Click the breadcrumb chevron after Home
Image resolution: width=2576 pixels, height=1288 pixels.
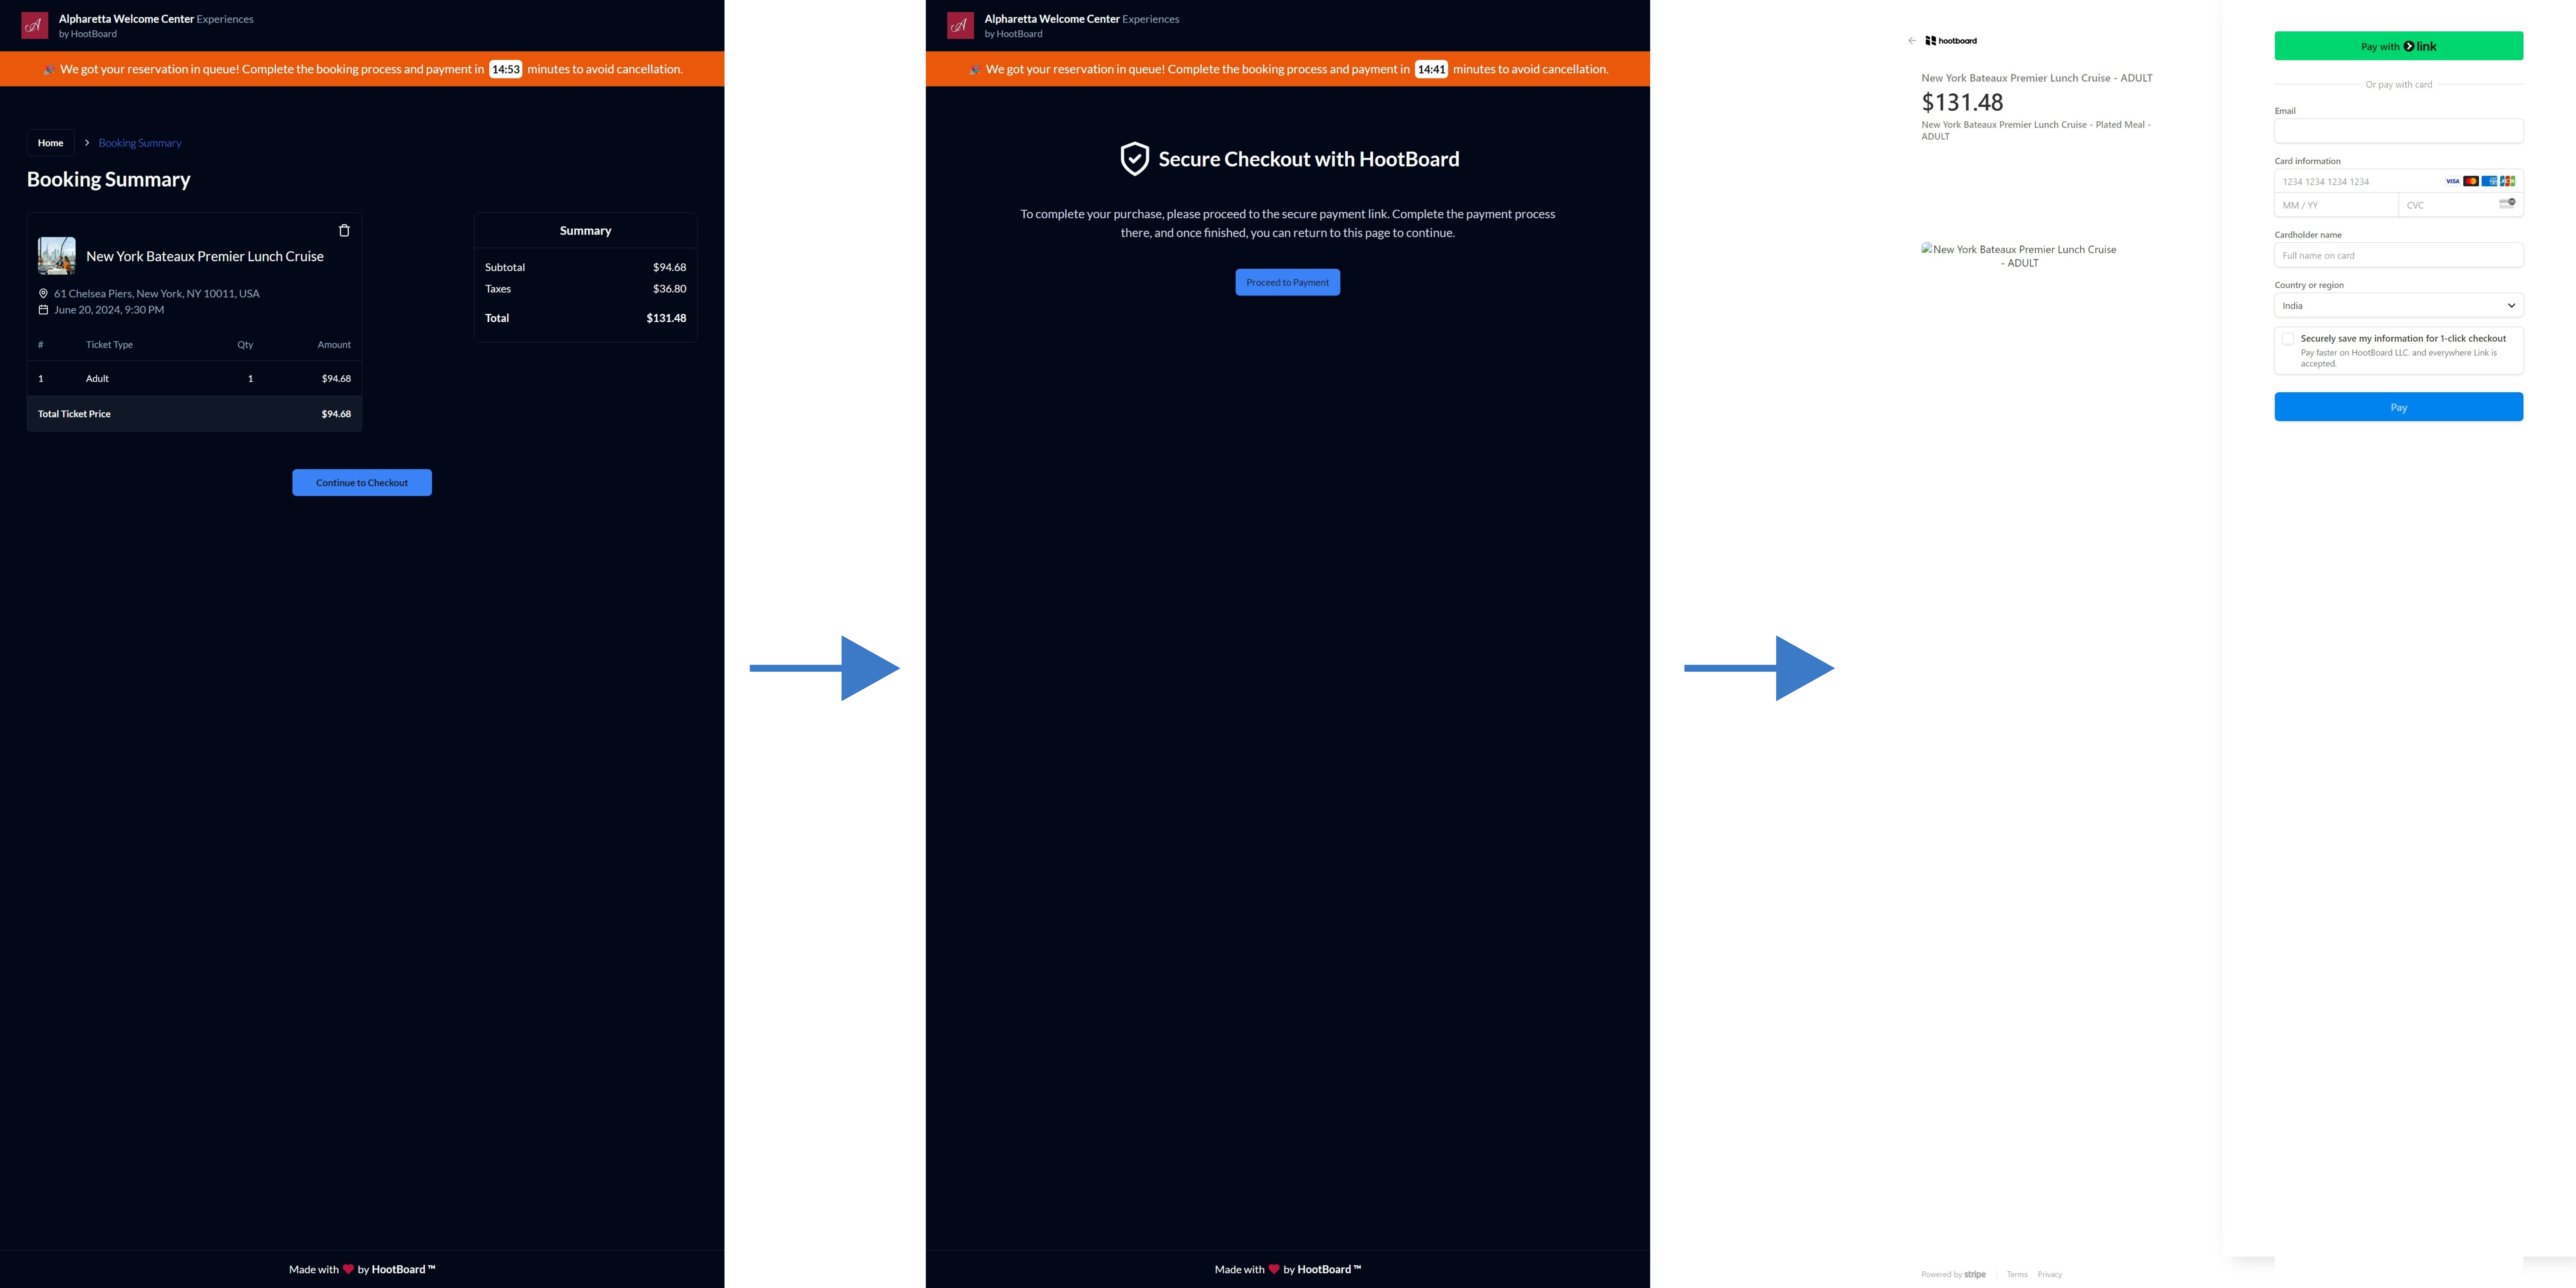[87, 143]
